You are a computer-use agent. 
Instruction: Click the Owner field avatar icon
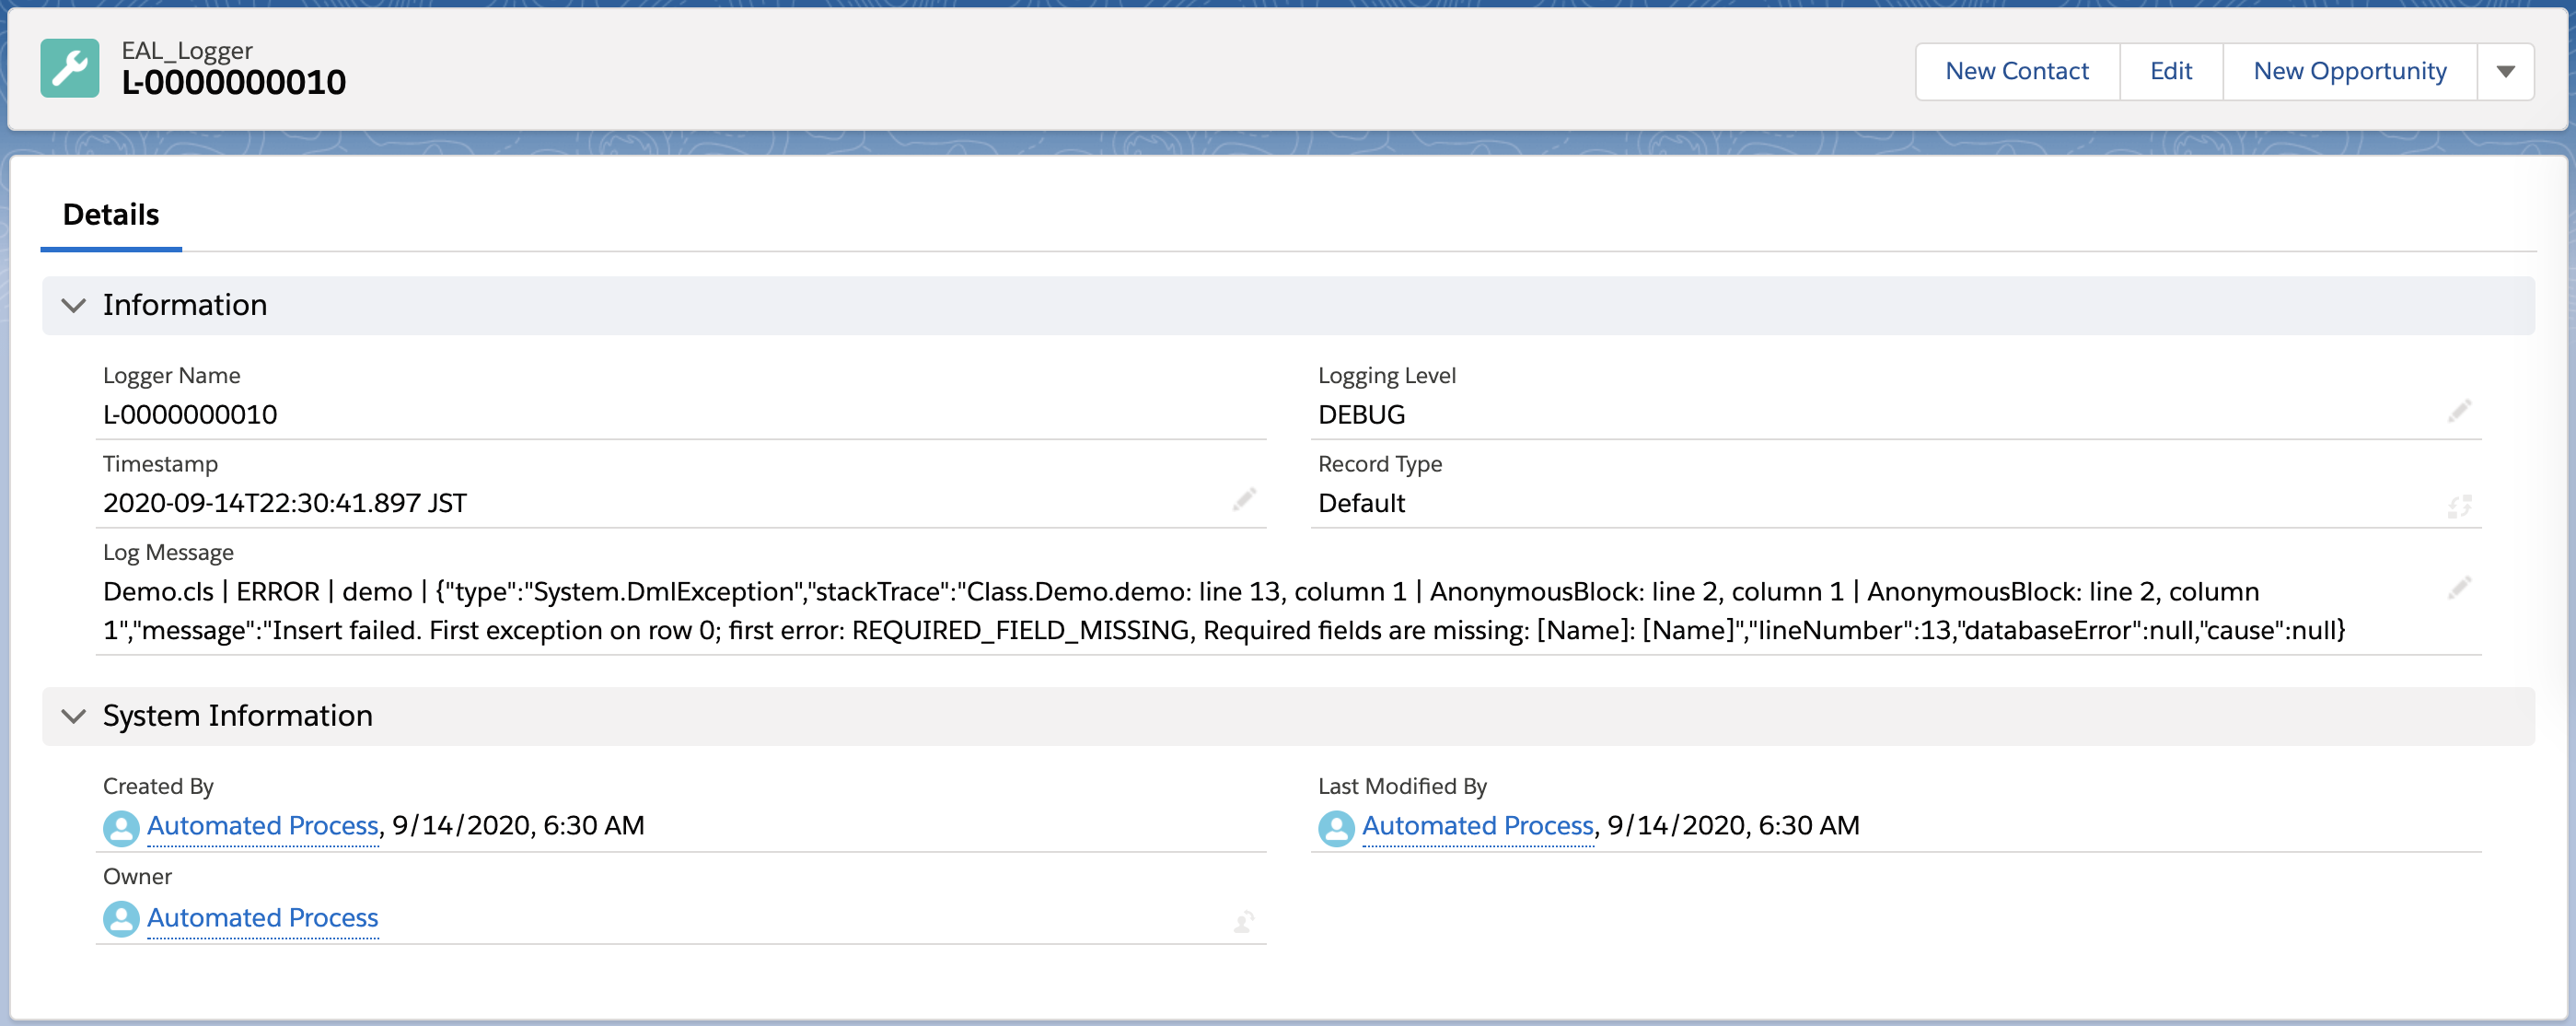[121, 919]
